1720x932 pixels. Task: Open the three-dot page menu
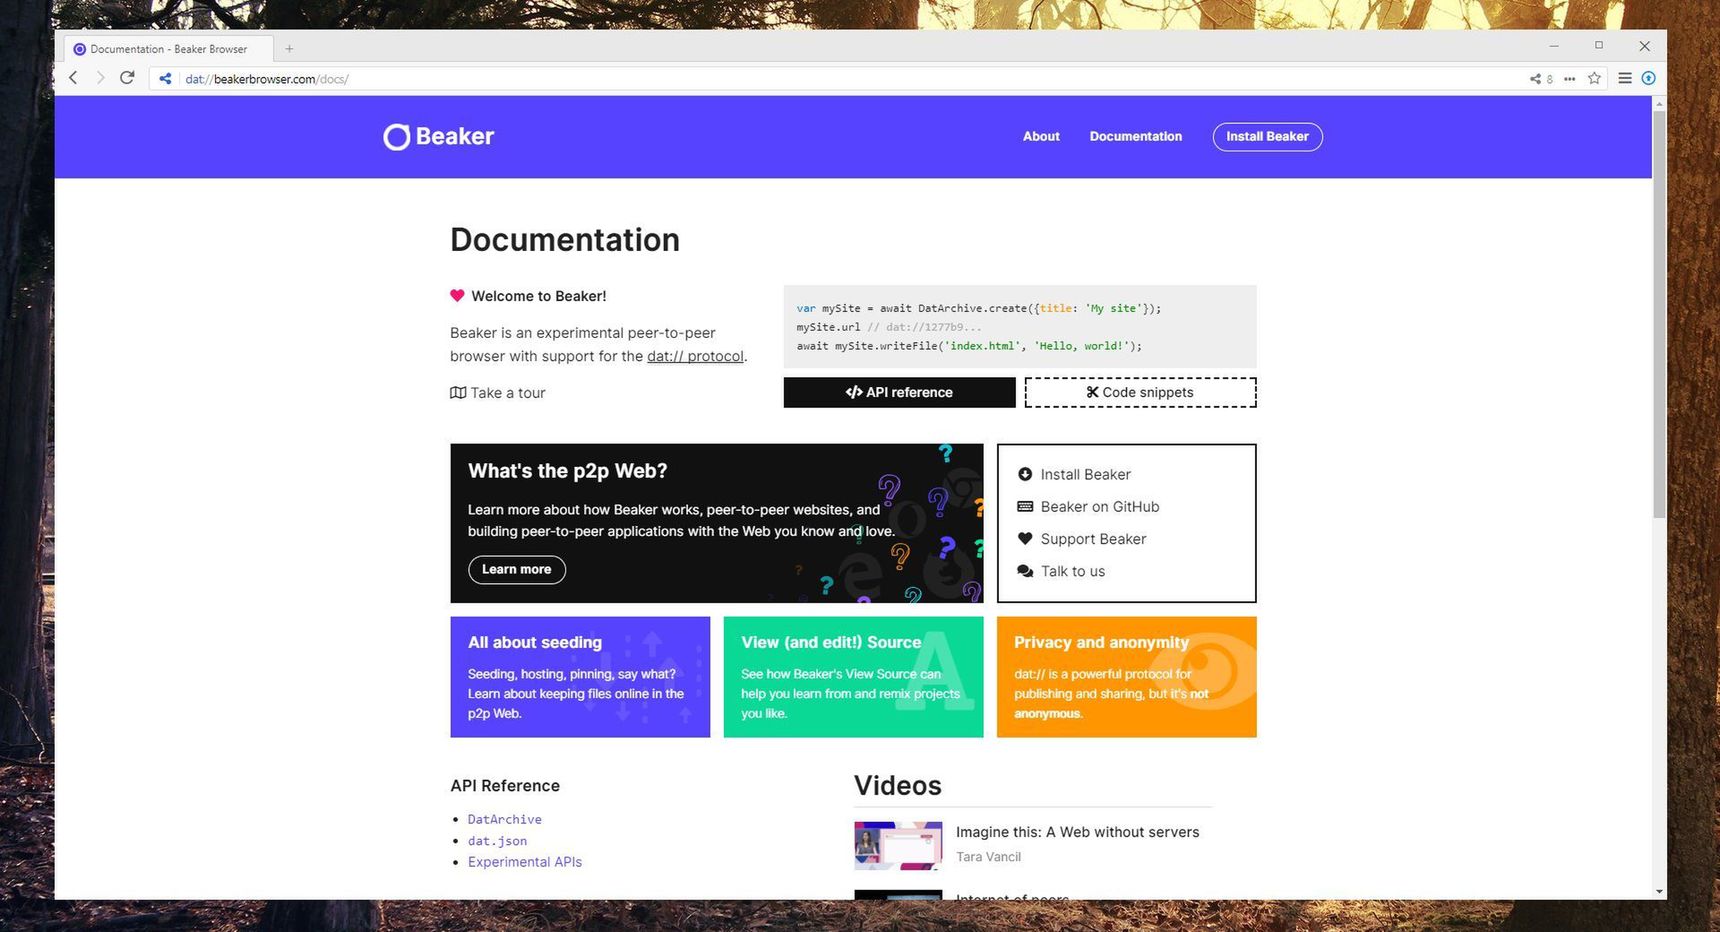1569,79
